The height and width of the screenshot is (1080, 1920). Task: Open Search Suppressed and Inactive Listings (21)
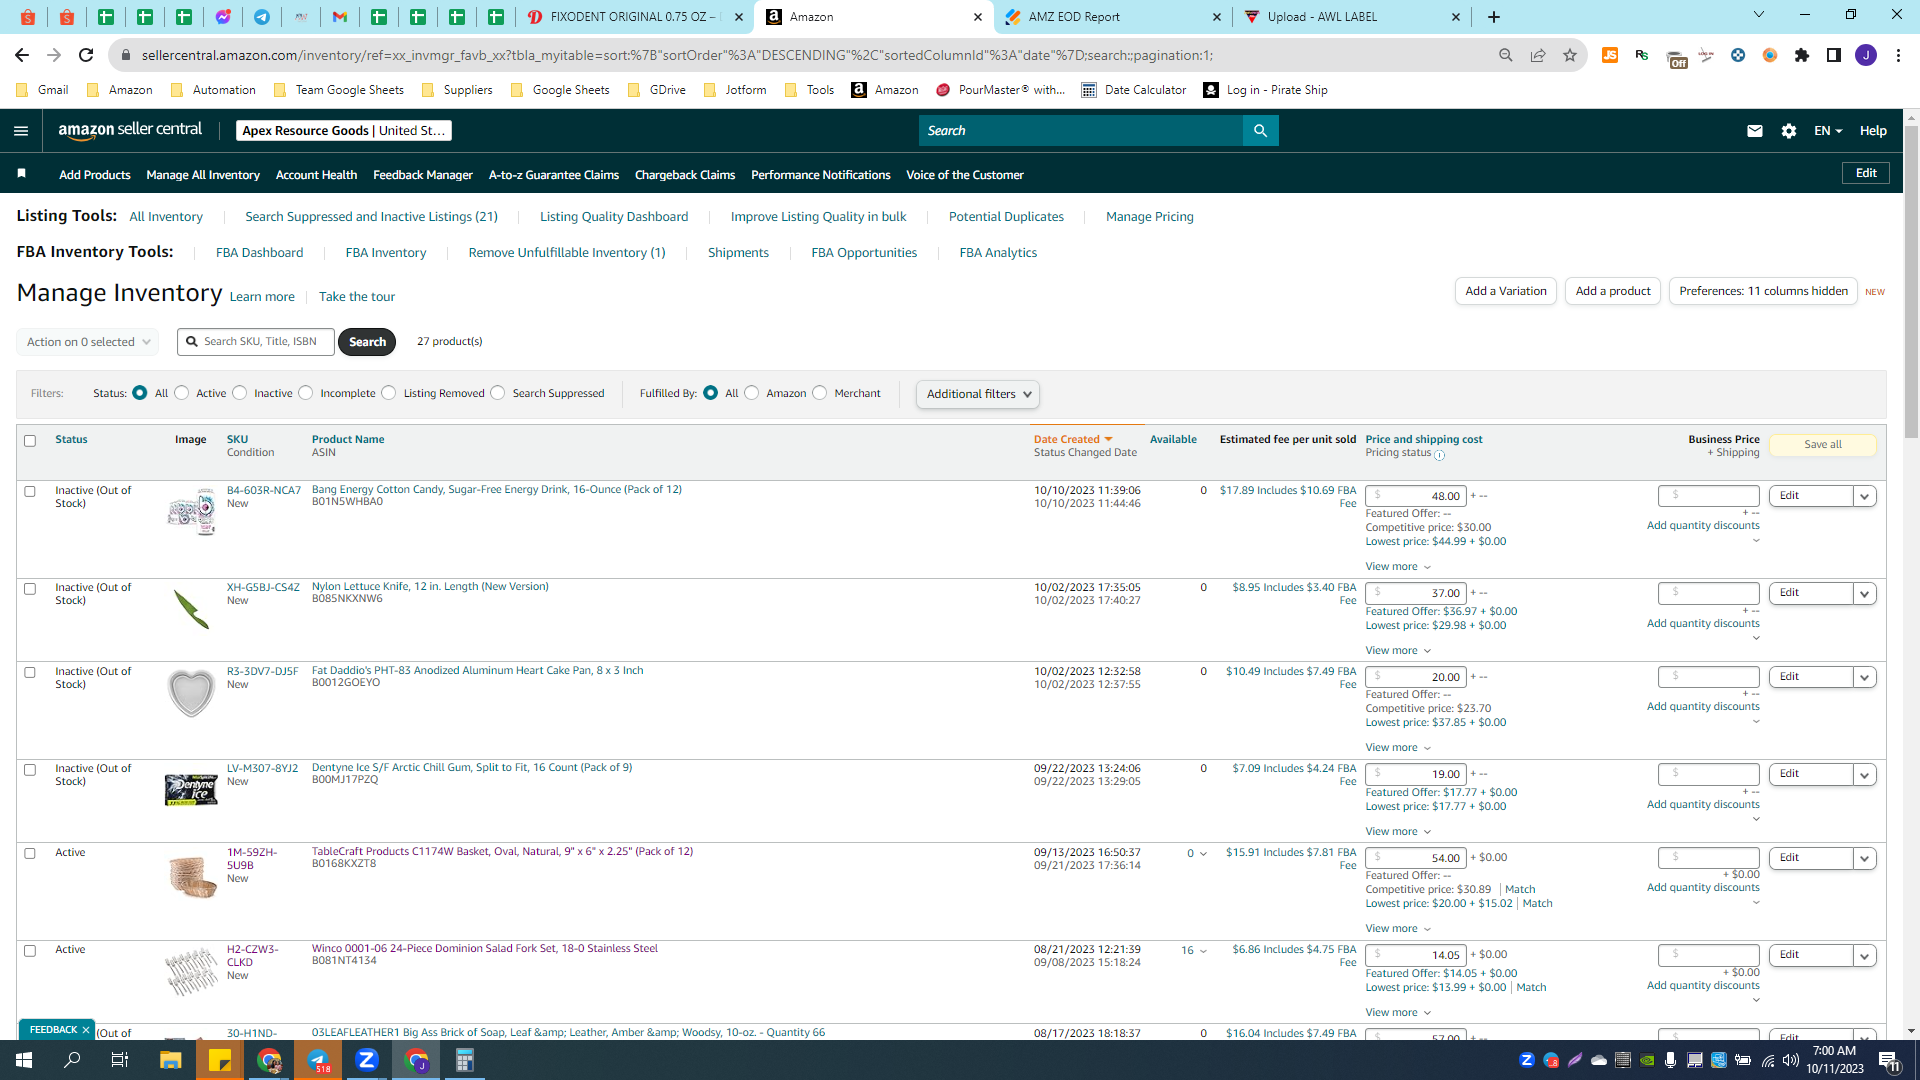coord(371,217)
